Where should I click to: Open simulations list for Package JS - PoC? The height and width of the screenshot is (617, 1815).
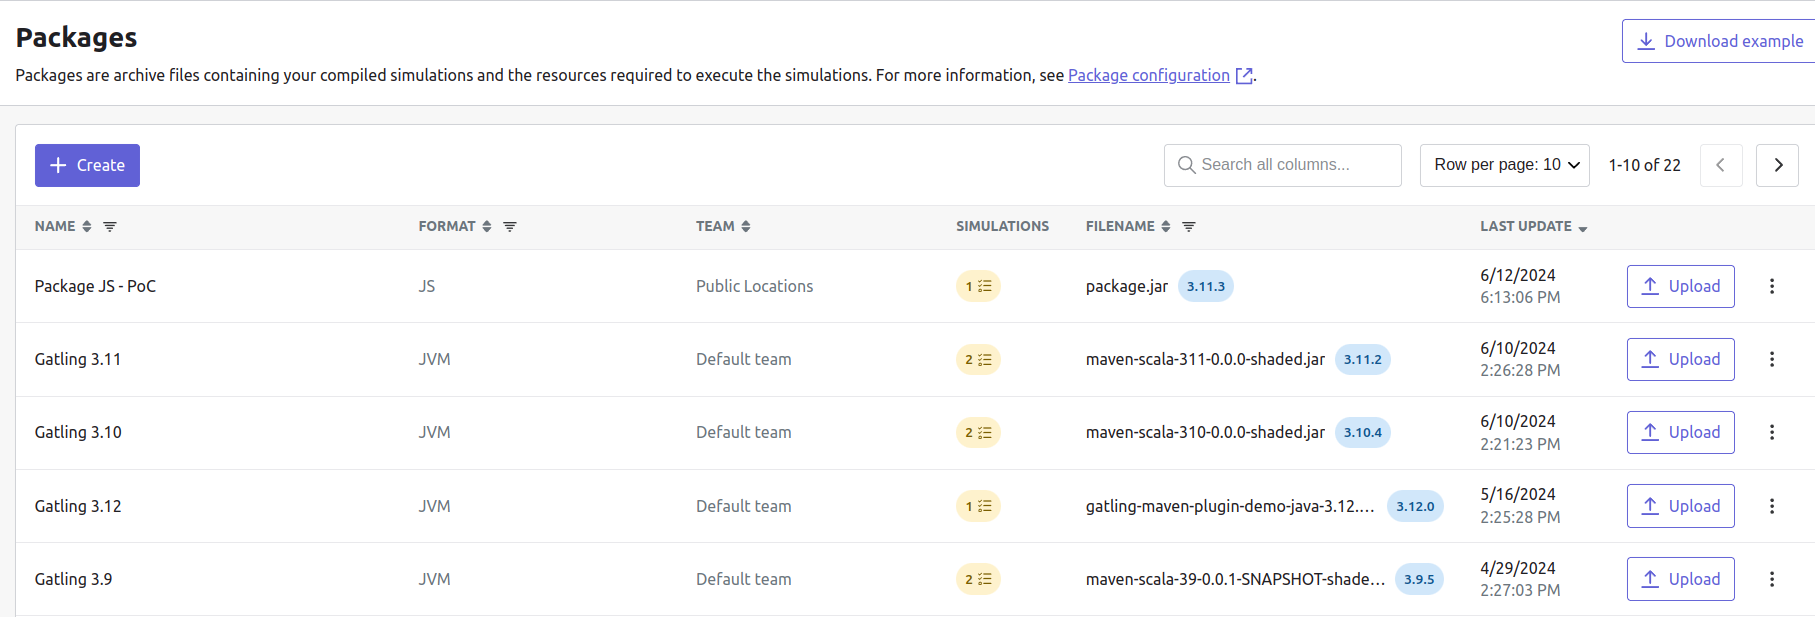click(x=978, y=286)
